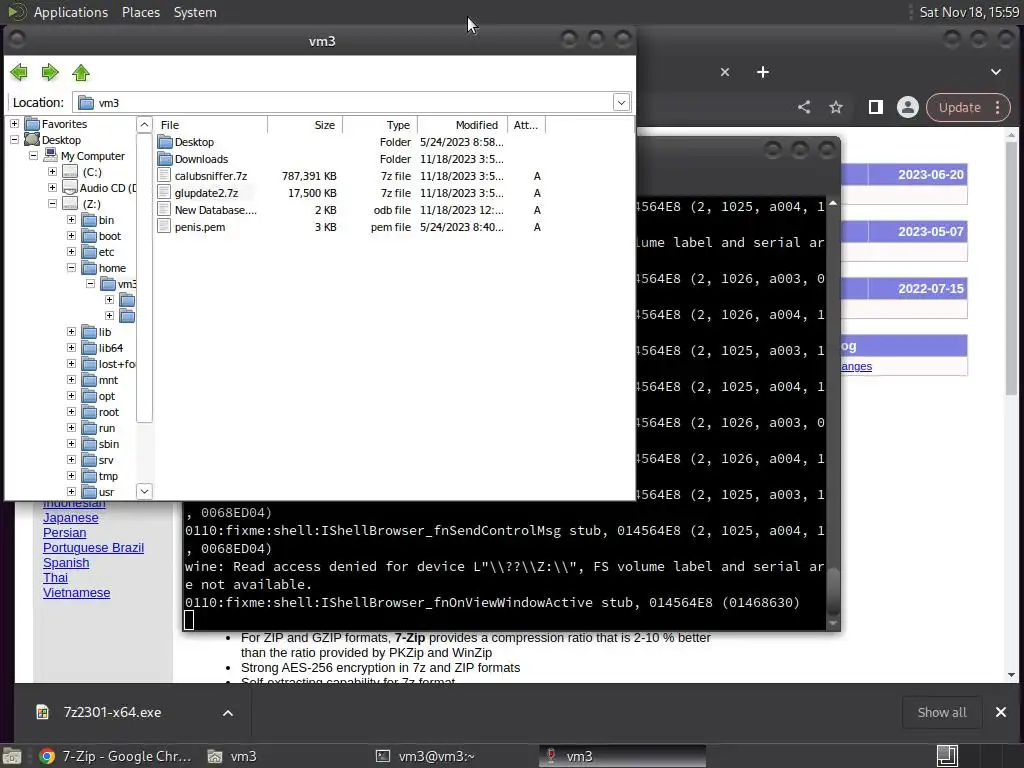Close the Chrome tab with X

tap(725, 72)
